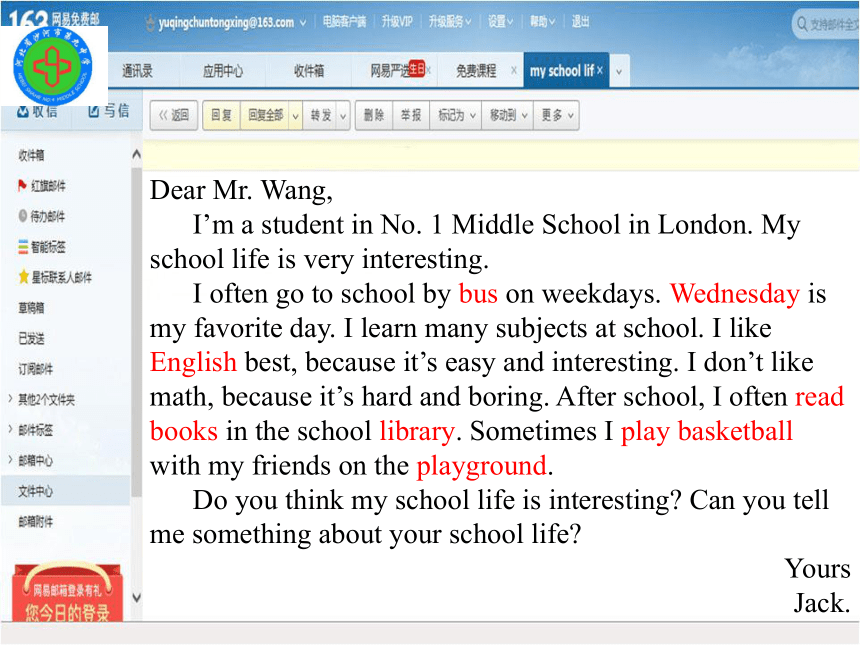Close the my school life tab
The width and height of the screenshot is (860, 645).
click(x=599, y=70)
